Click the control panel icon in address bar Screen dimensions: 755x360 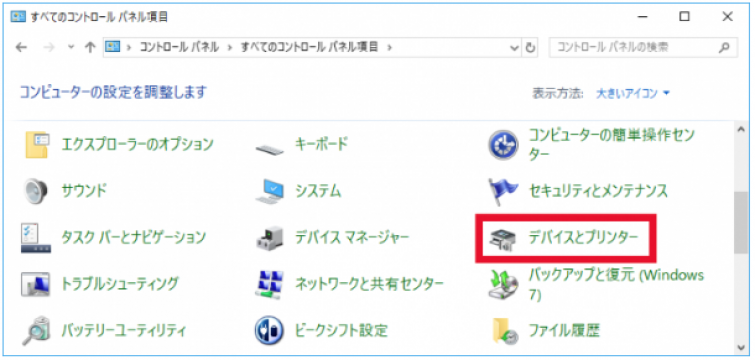click(x=113, y=47)
